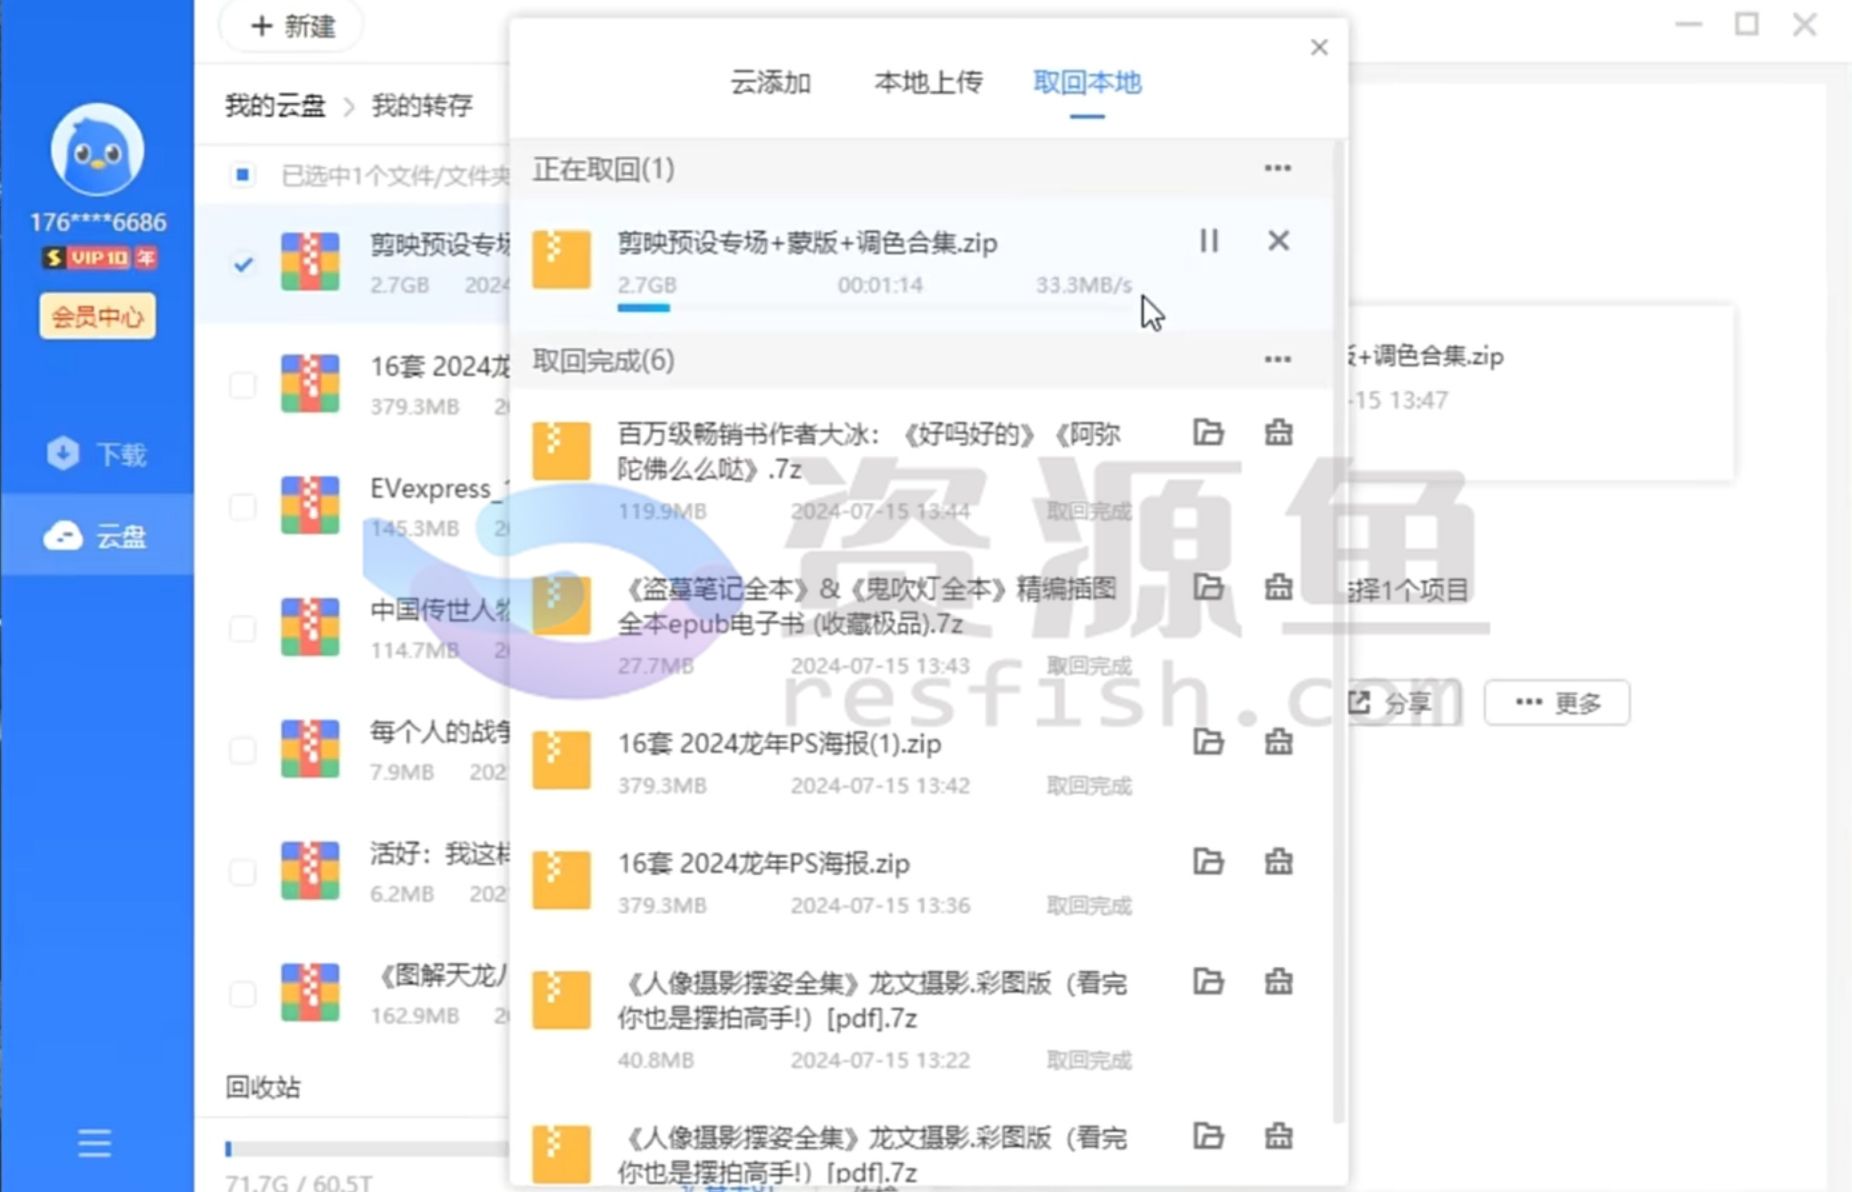Pause the 剪映预设专场 zip download
The image size is (1852, 1192).
[x=1208, y=241]
